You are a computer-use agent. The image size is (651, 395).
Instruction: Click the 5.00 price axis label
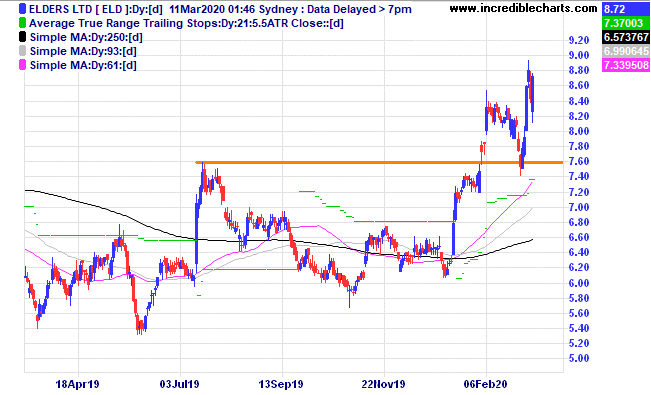click(x=579, y=358)
